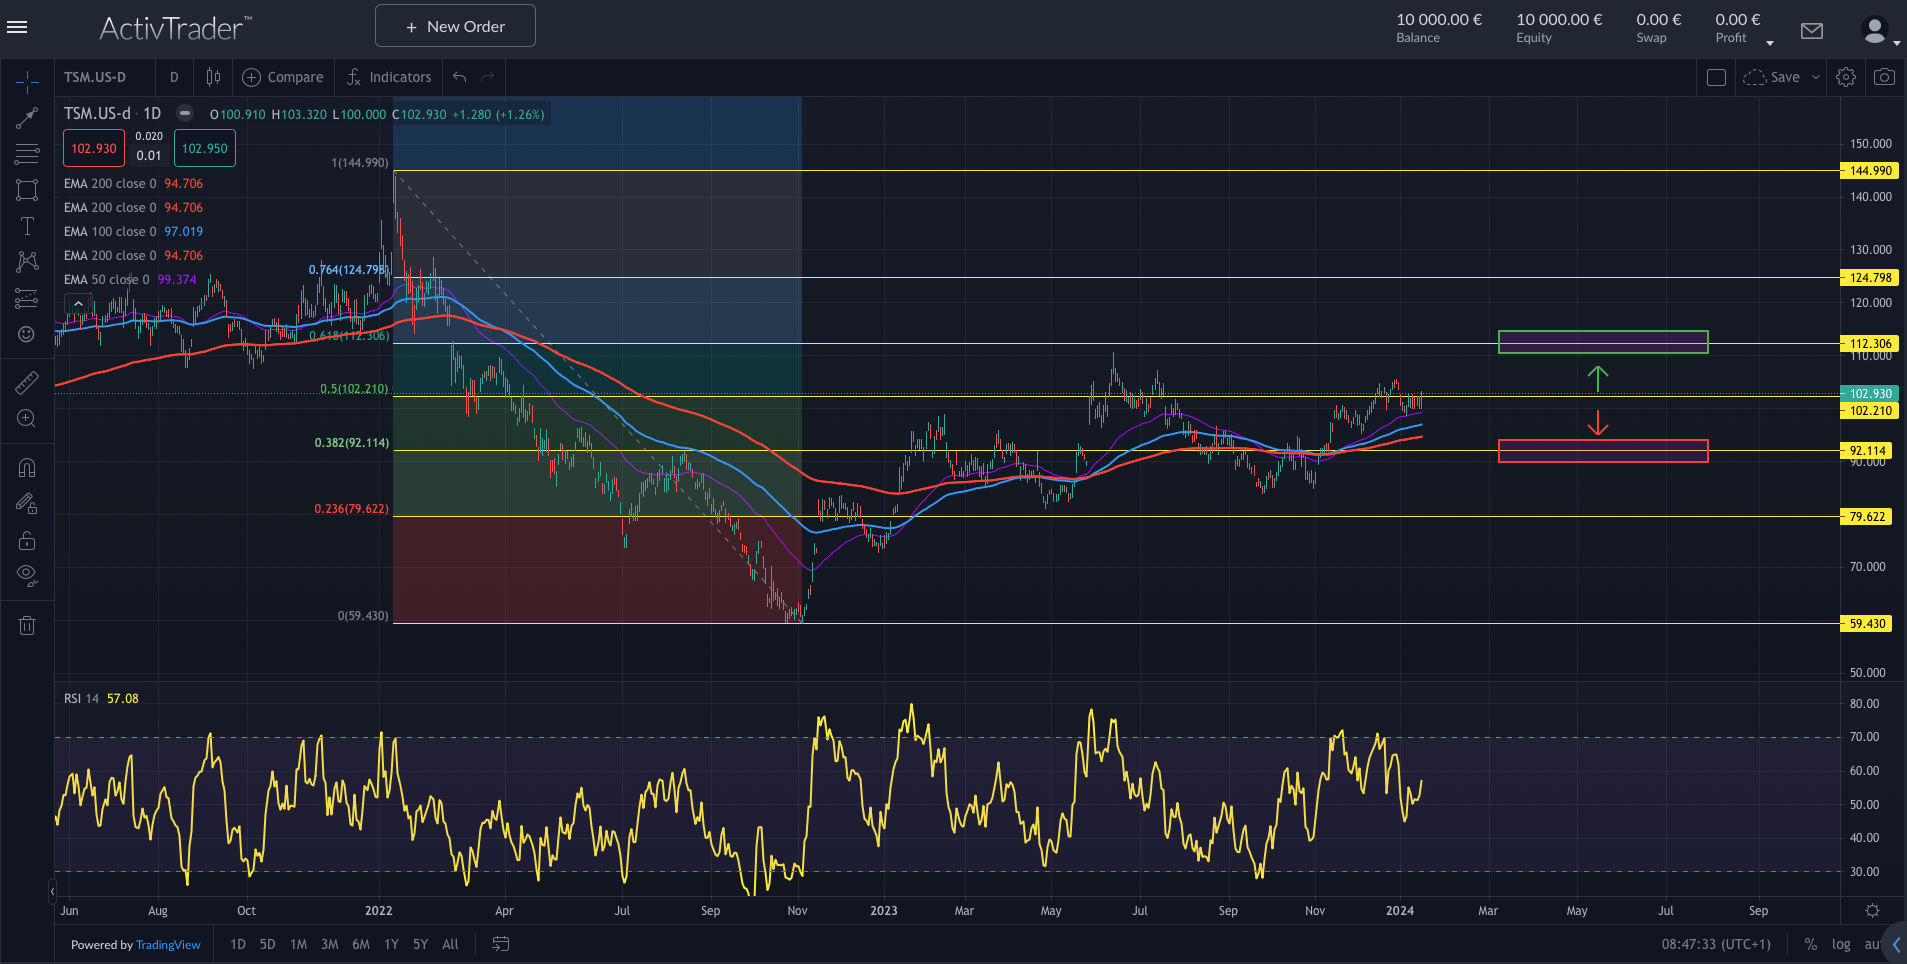This screenshot has width=1907, height=964.
Task: Collapse the indicator legend with chevron
Action: tap(78, 304)
